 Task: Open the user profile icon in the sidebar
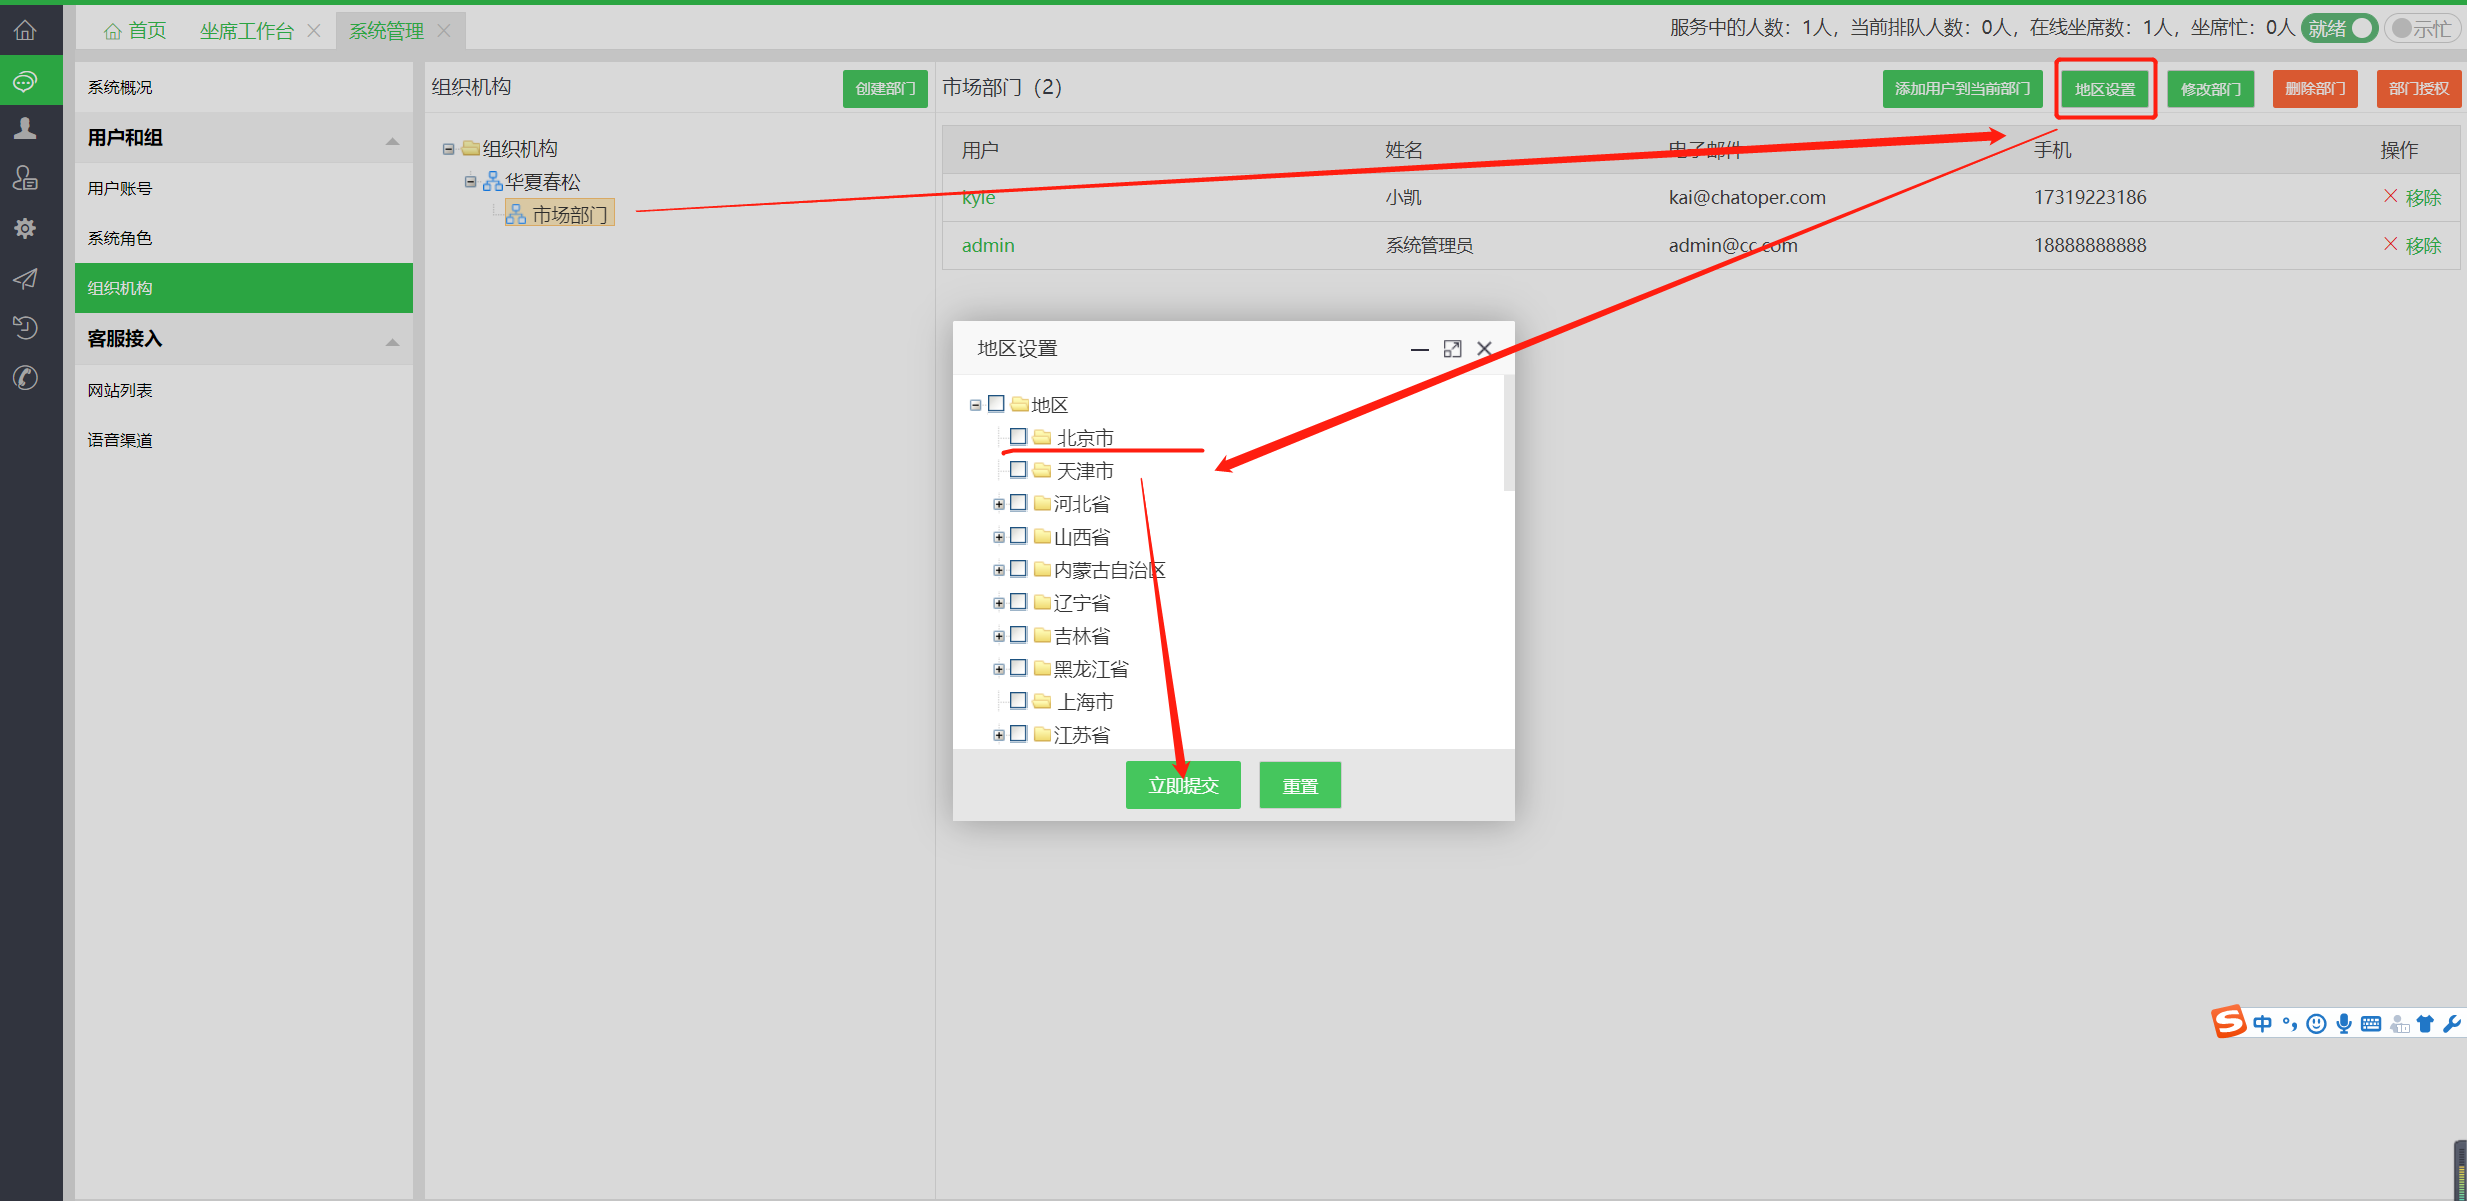coord(25,128)
